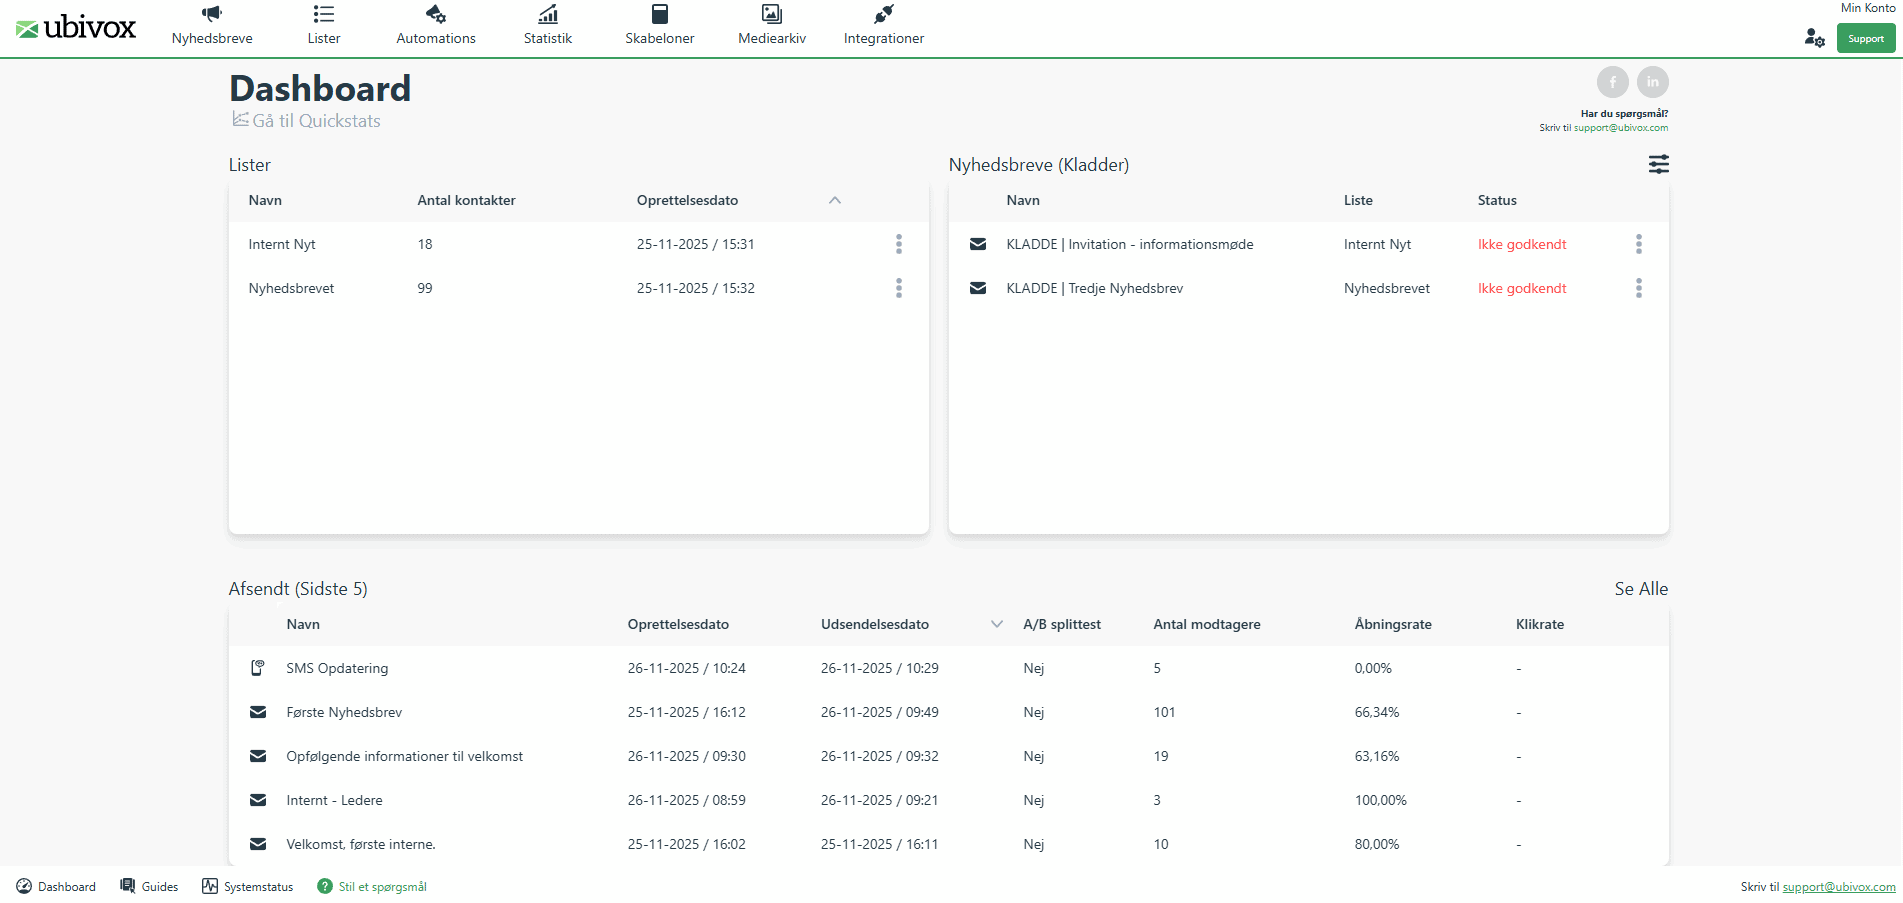Image resolution: width=1903 pixels, height=903 pixels.
Task: Select the Lister menu icon
Action: (322, 13)
